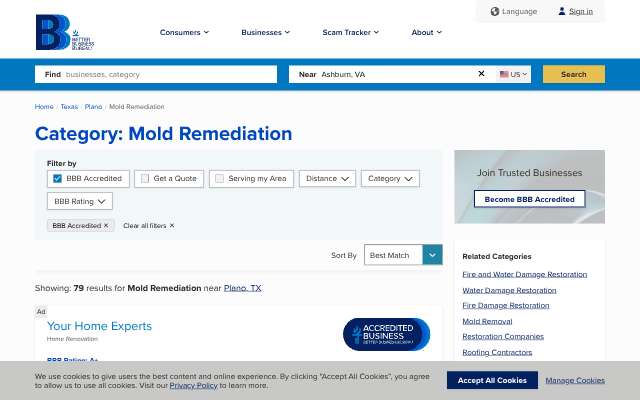Click Become BBB Accredited button

[529, 199]
